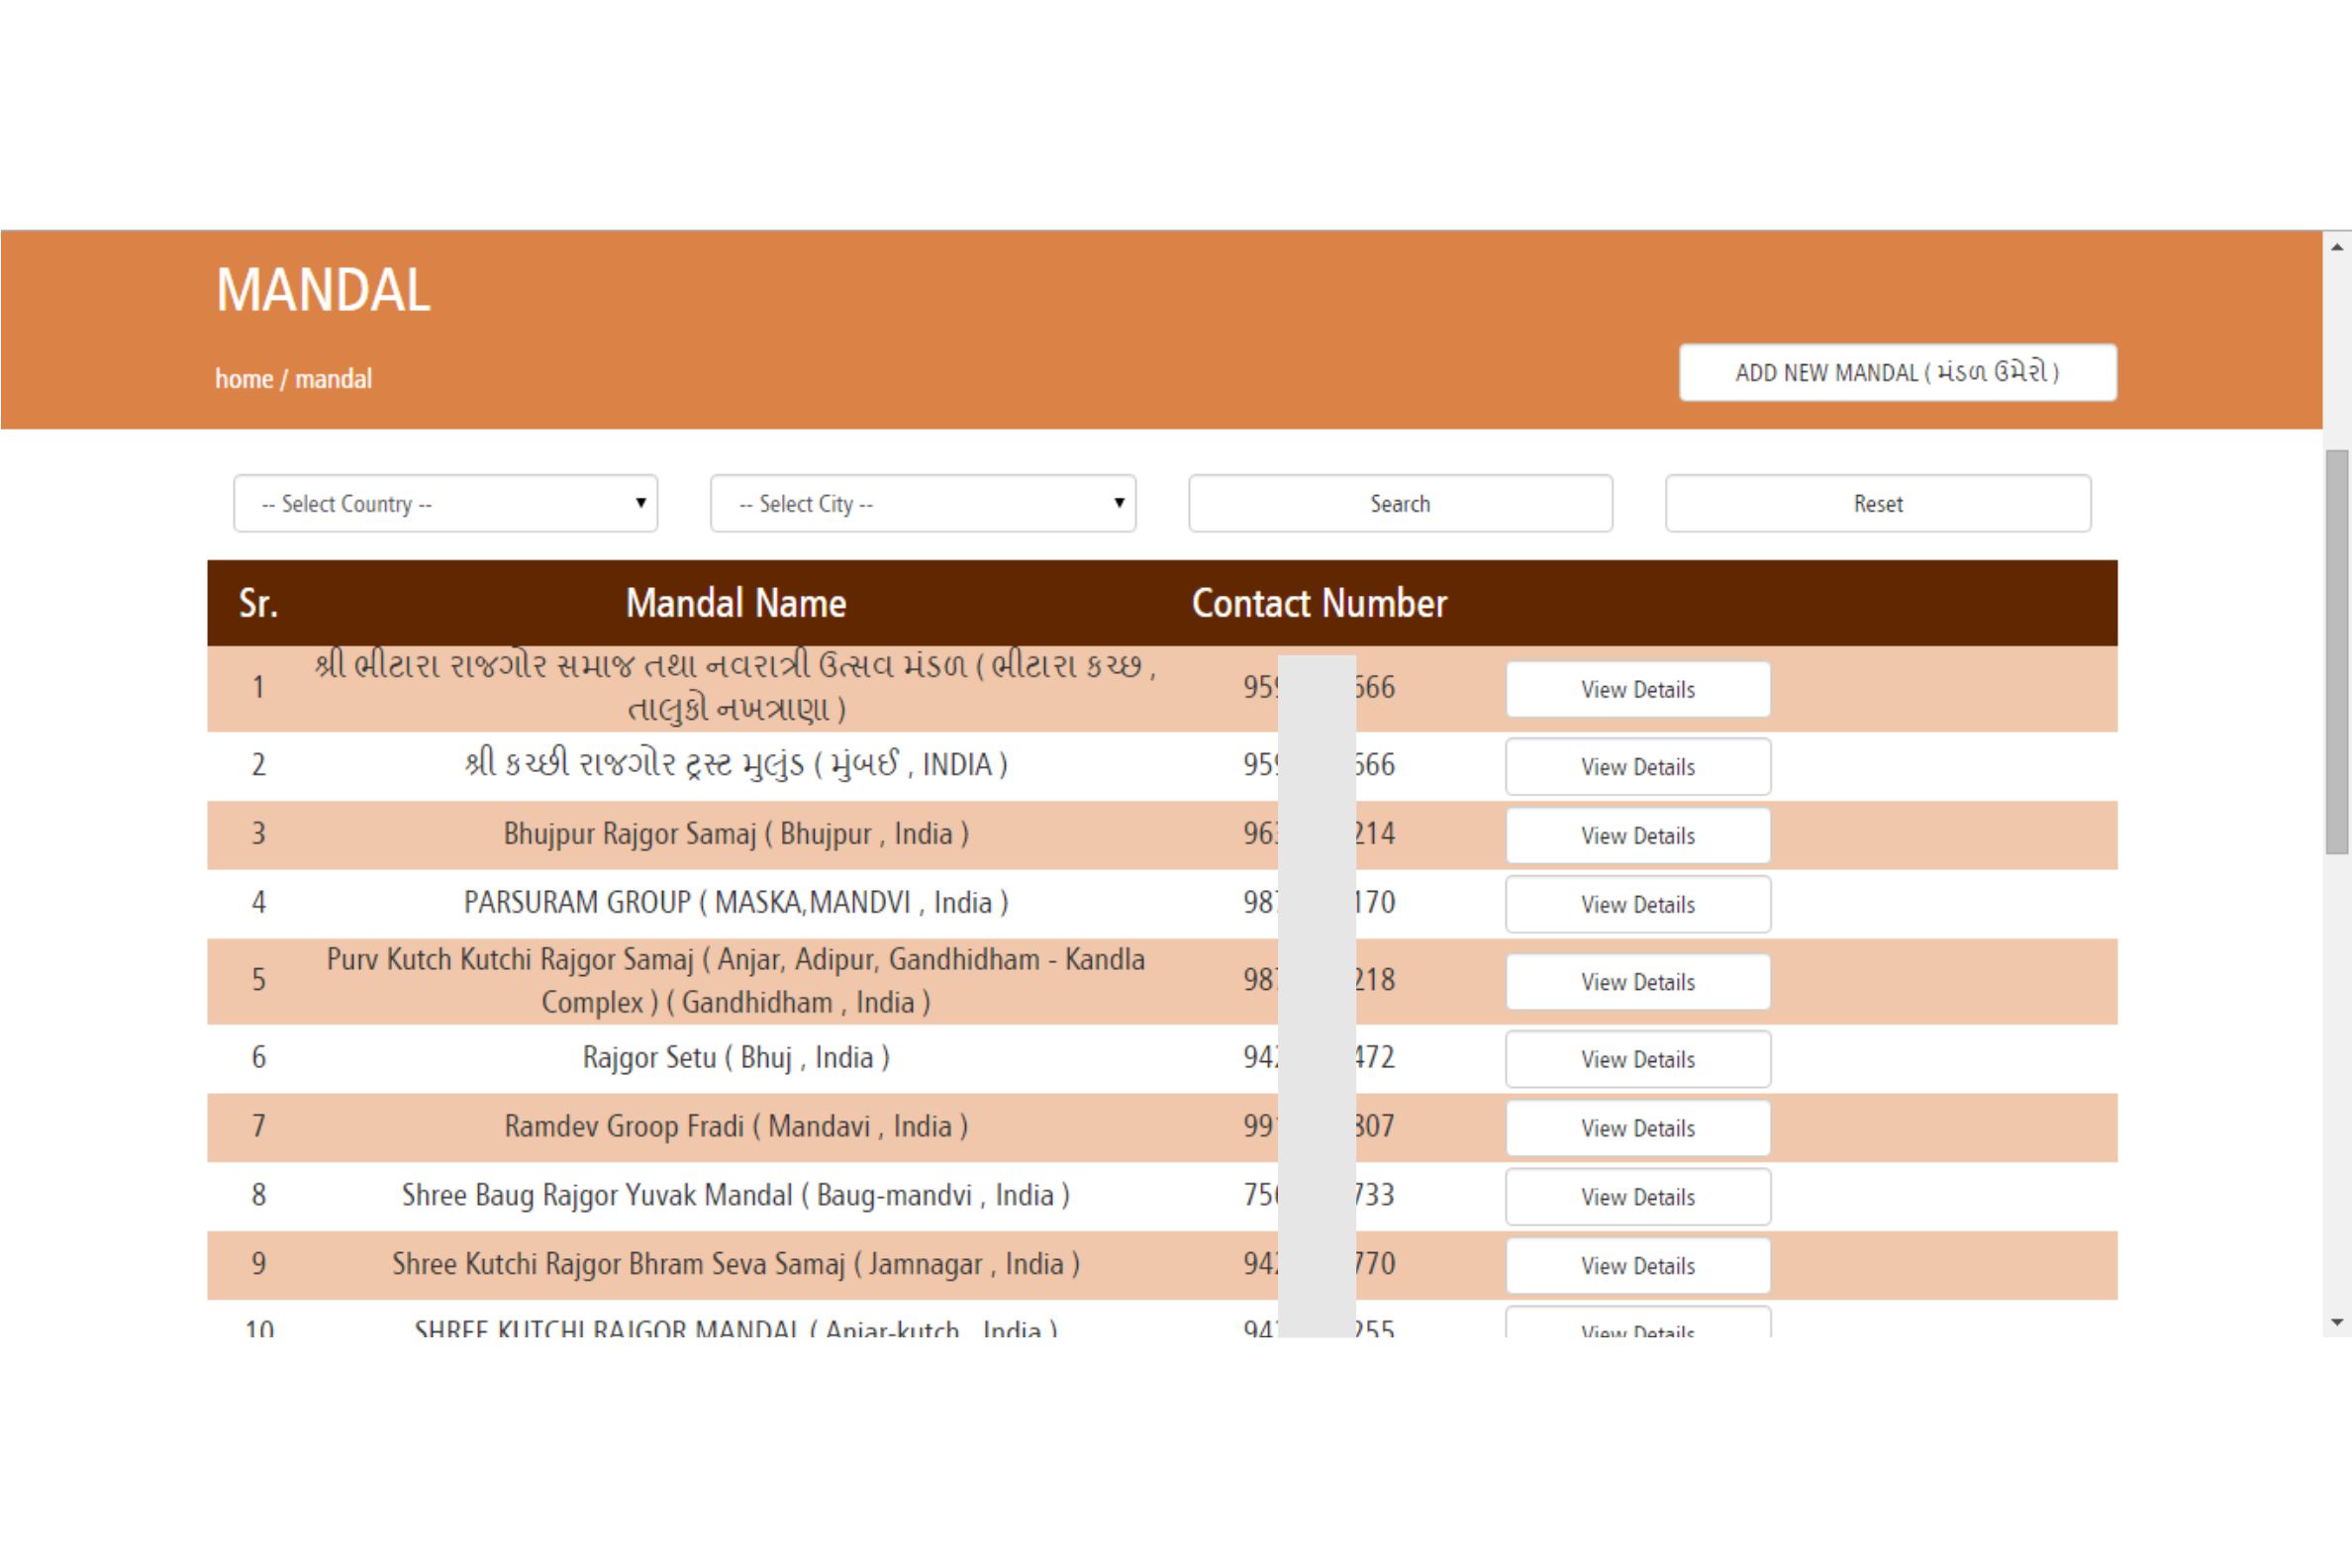This screenshot has width=2352, height=1568.
Task: View details for PARSURAM GROUP
Action: [1638, 904]
